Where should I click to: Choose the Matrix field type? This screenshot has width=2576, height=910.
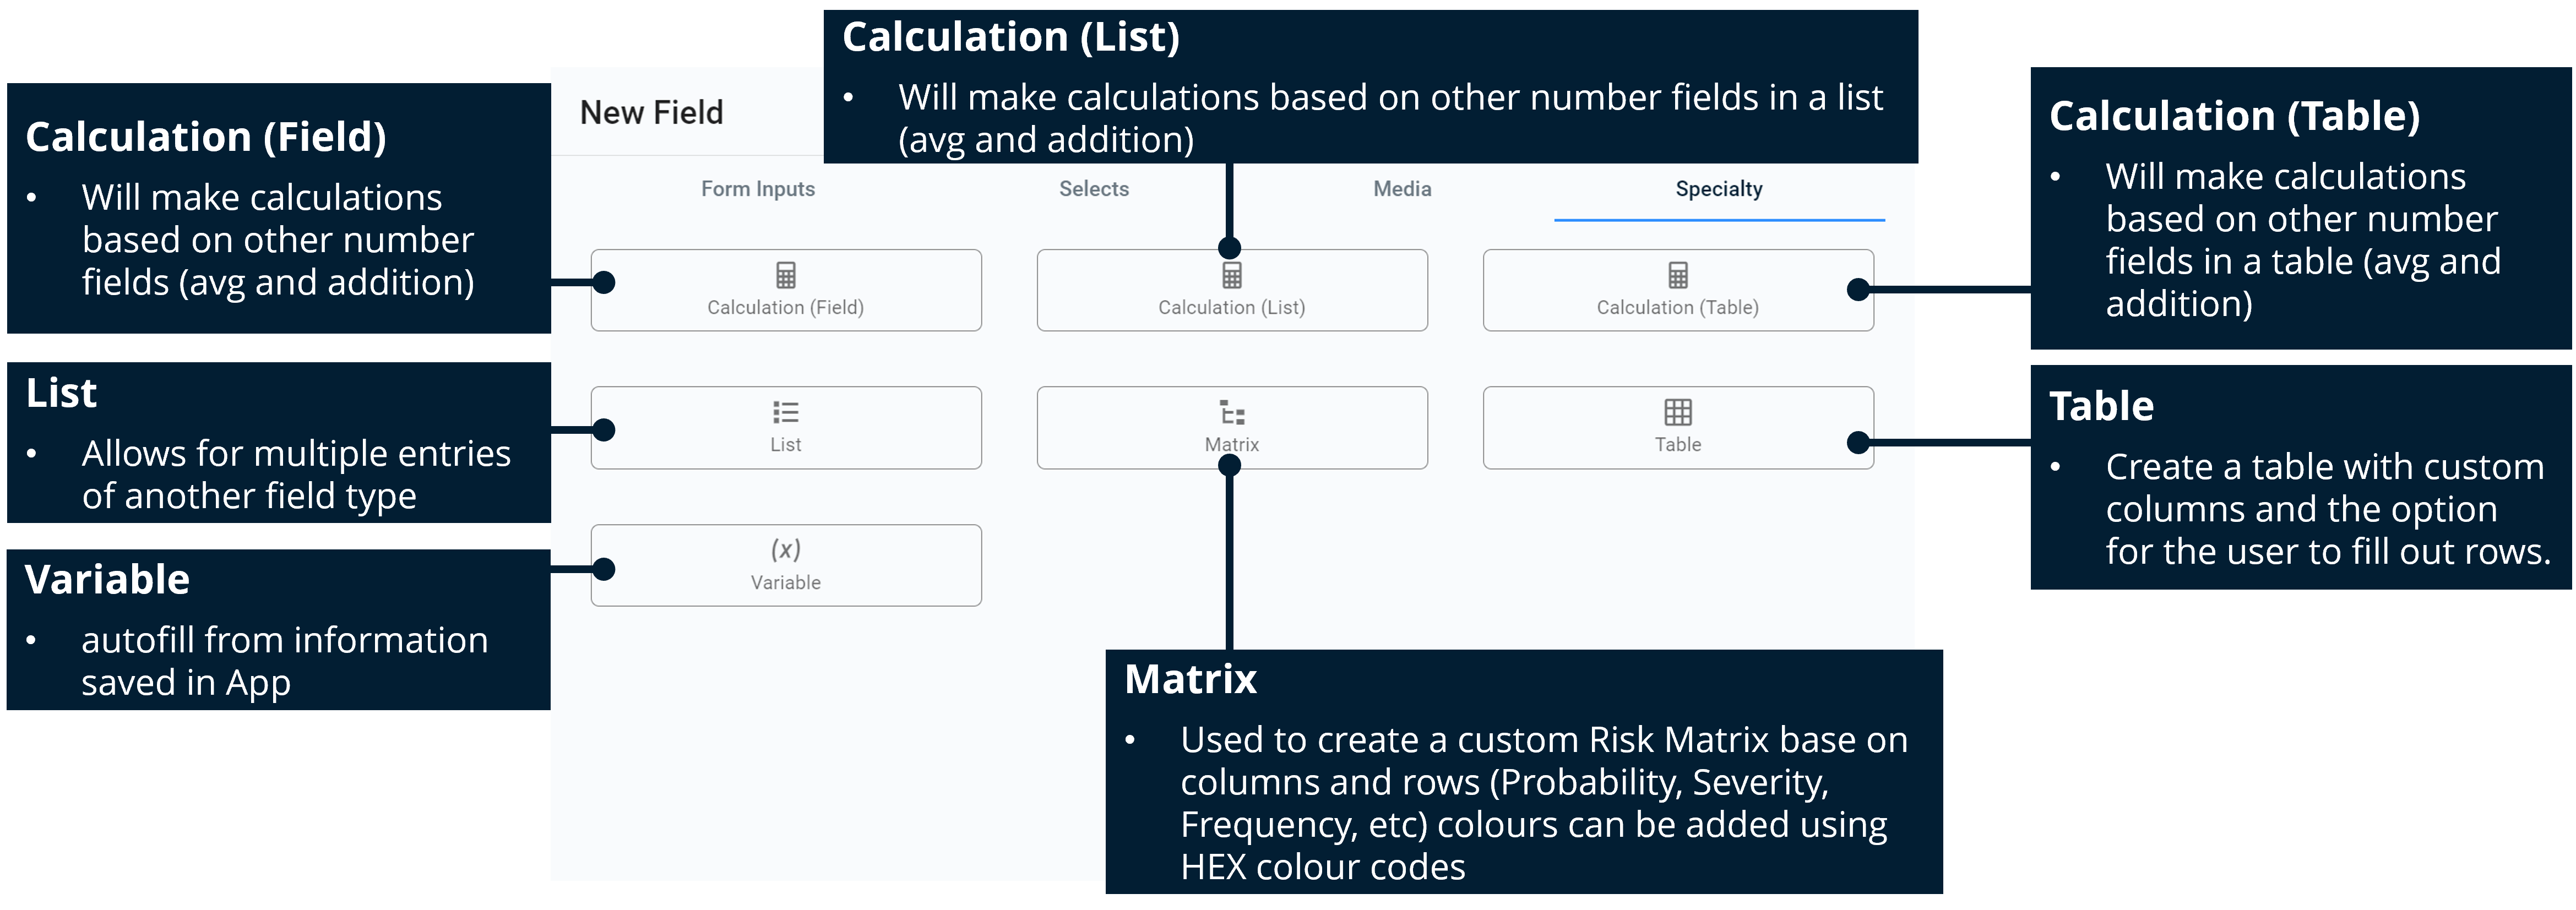(1232, 428)
